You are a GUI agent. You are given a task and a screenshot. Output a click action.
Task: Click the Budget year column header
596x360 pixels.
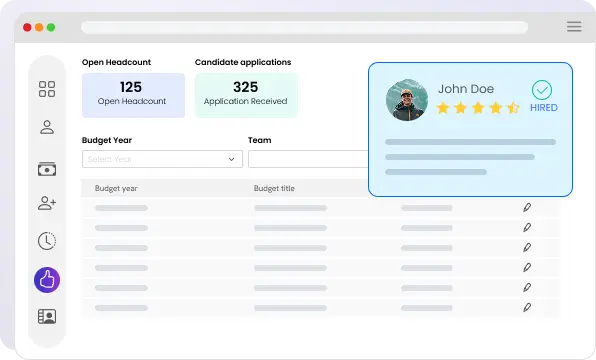pyautogui.click(x=116, y=189)
